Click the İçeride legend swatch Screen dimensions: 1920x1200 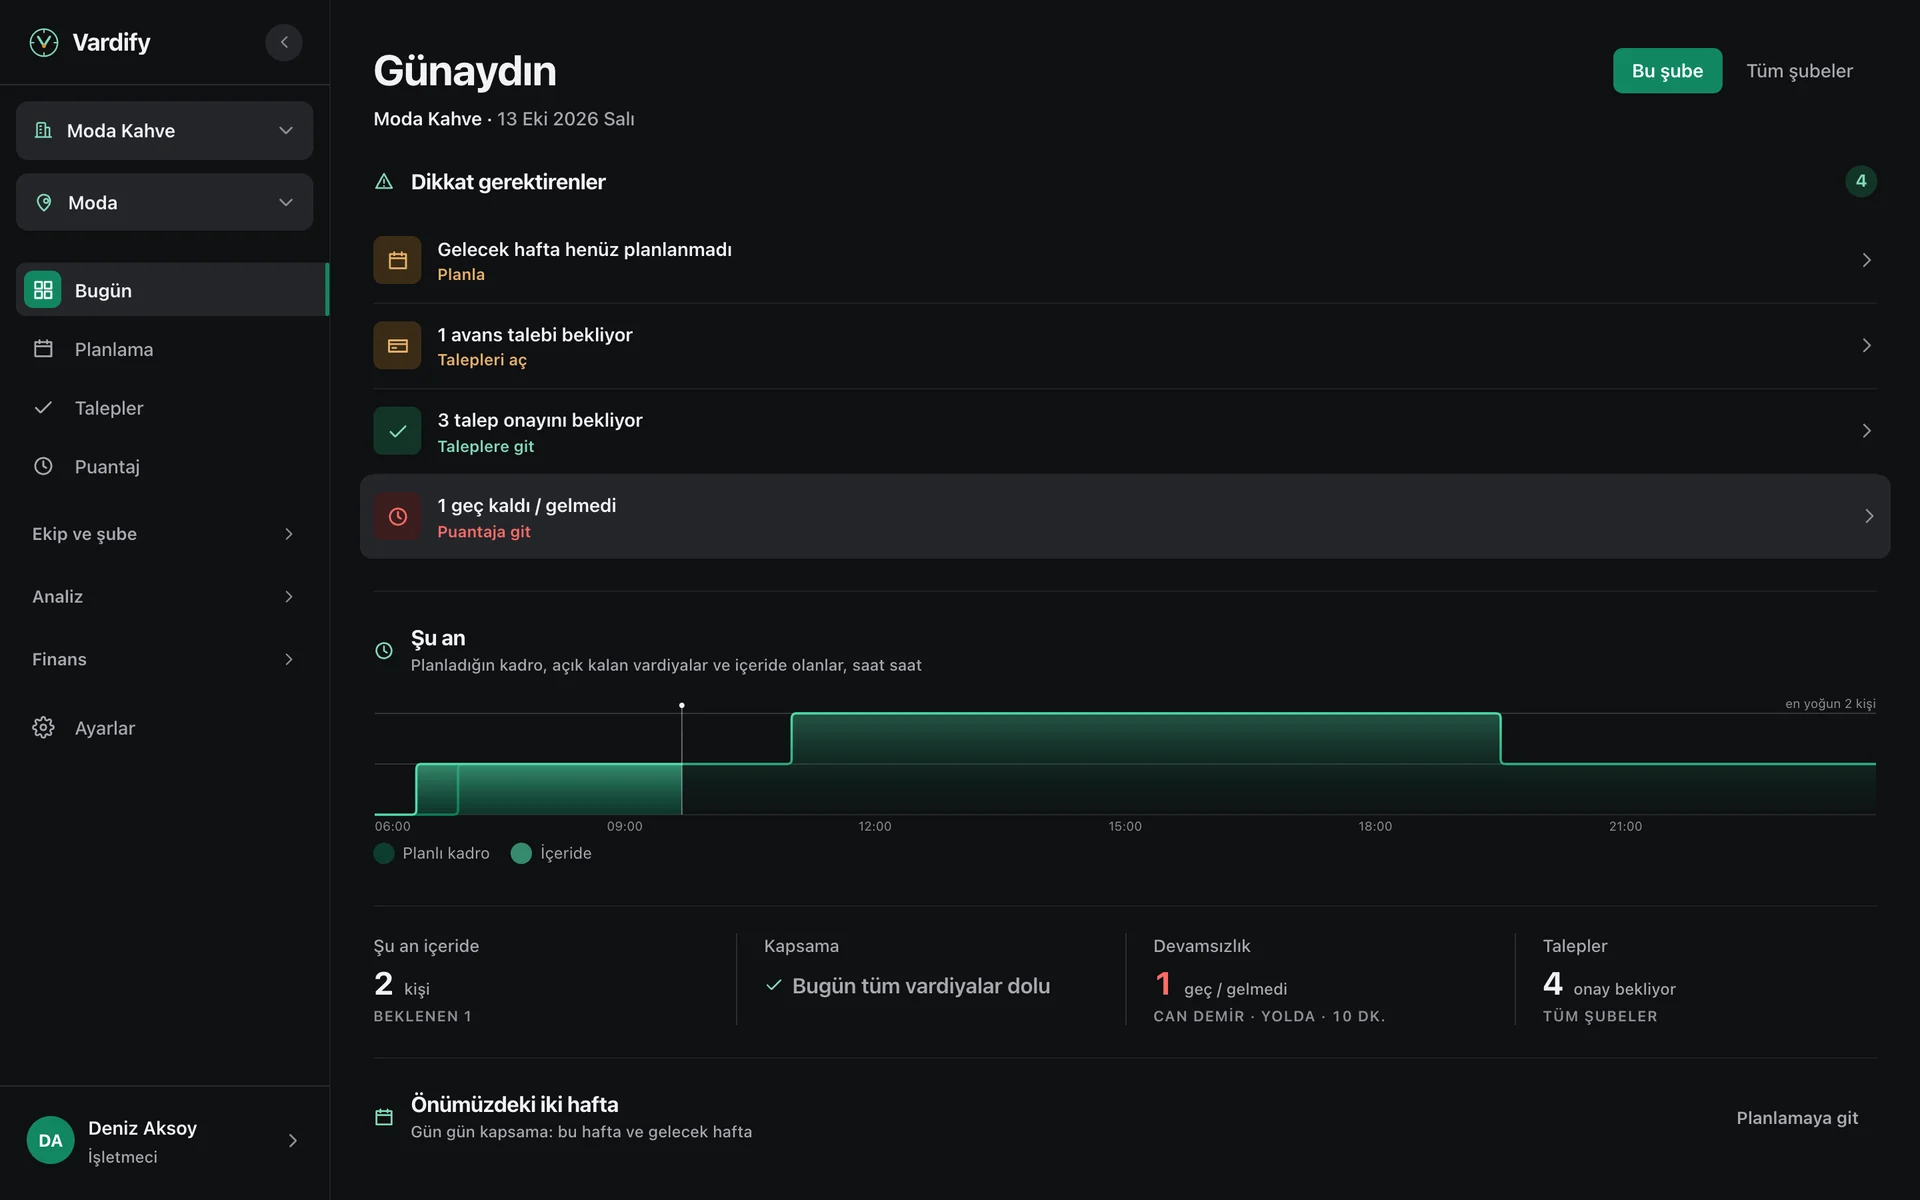point(521,853)
